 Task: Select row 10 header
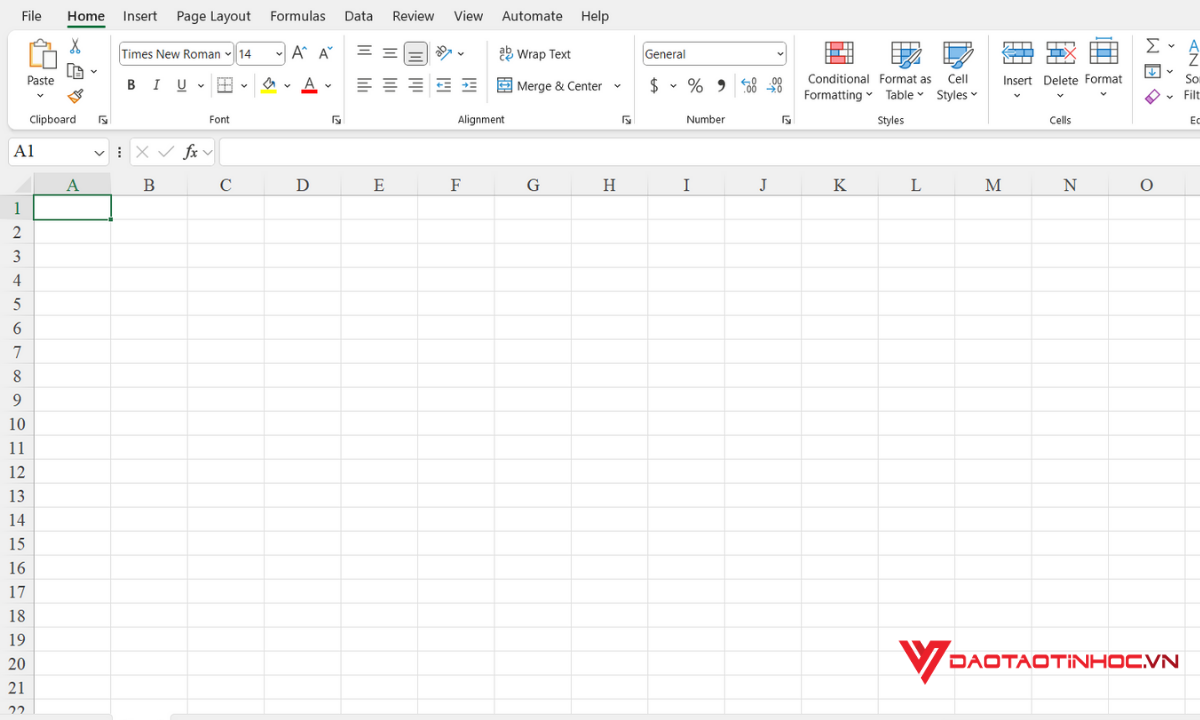coord(16,424)
